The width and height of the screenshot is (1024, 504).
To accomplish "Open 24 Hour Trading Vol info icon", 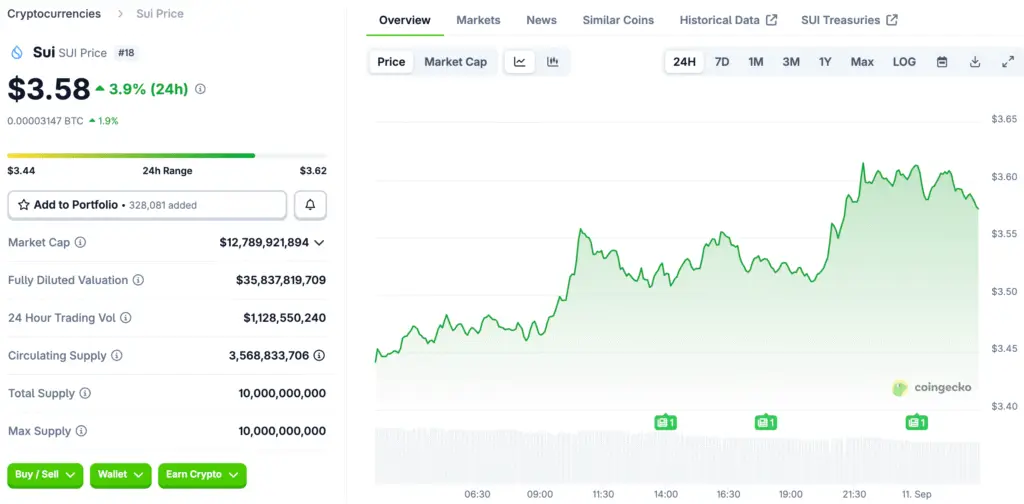I will 126,318.
